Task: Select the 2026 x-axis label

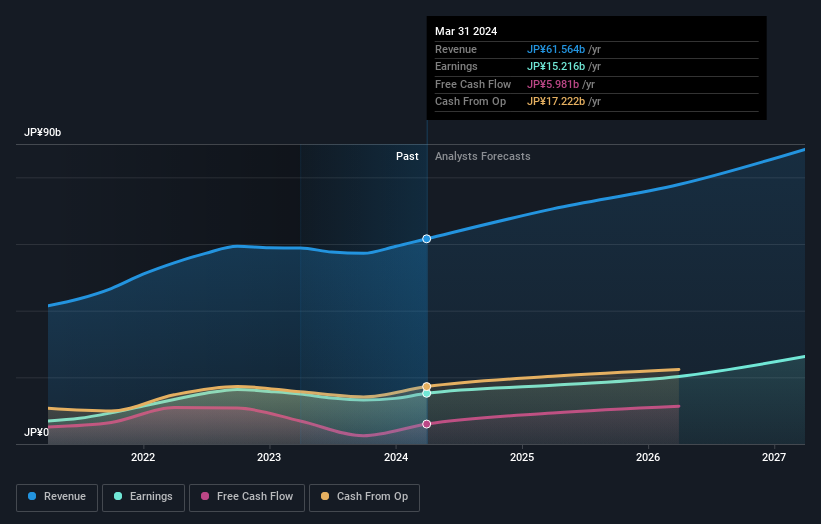Action: (648, 457)
